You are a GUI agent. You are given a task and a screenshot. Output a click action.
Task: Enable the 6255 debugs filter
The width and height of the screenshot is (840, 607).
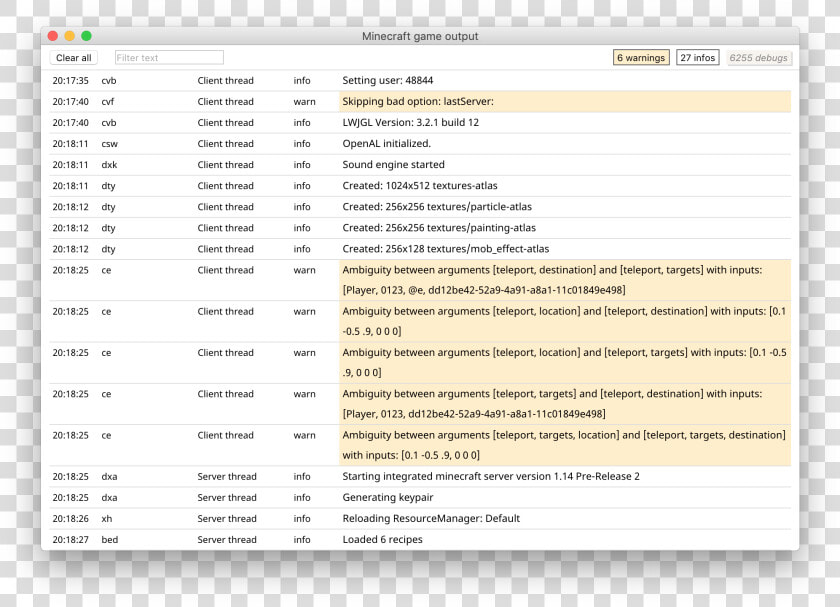[x=759, y=58]
